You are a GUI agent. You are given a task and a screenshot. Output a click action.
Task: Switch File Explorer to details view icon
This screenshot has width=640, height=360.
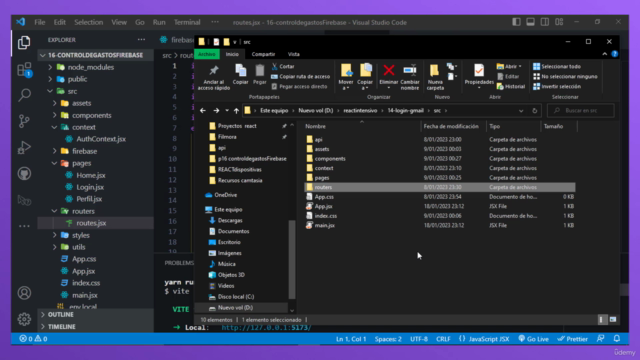point(602,320)
